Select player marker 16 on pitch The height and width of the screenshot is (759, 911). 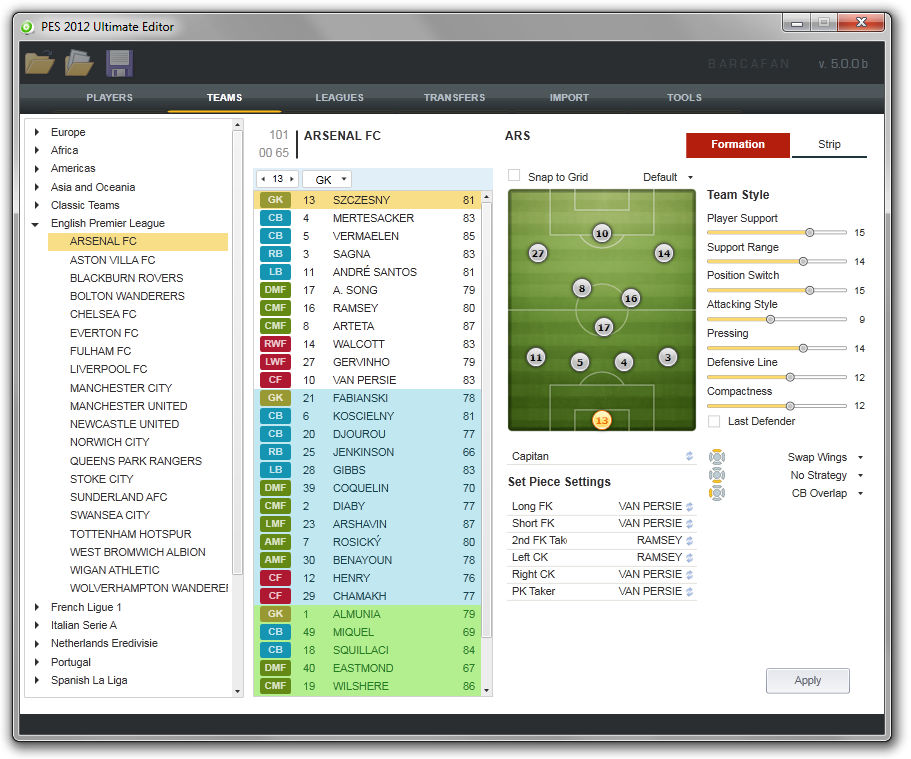pos(630,299)
